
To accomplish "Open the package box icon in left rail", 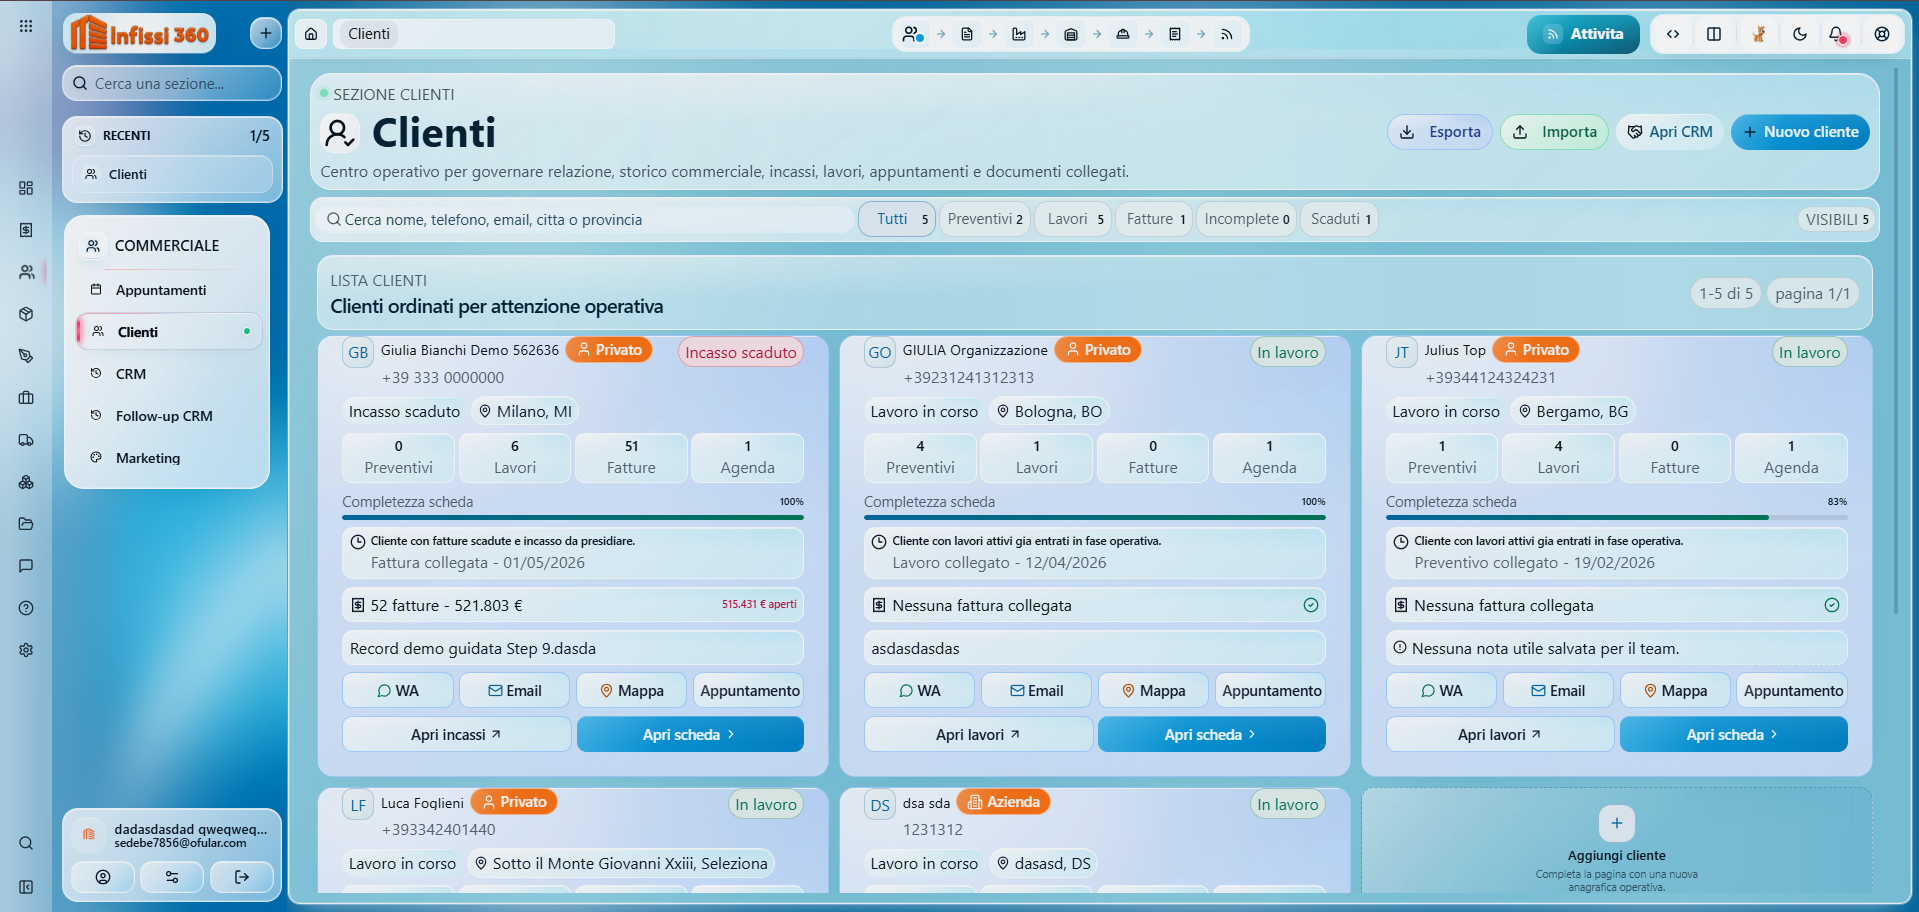I will point(26,314).
